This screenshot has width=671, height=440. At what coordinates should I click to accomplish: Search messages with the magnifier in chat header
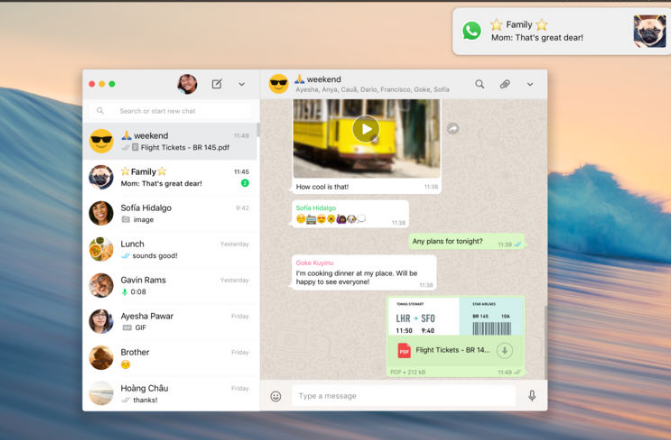[480, 84]
